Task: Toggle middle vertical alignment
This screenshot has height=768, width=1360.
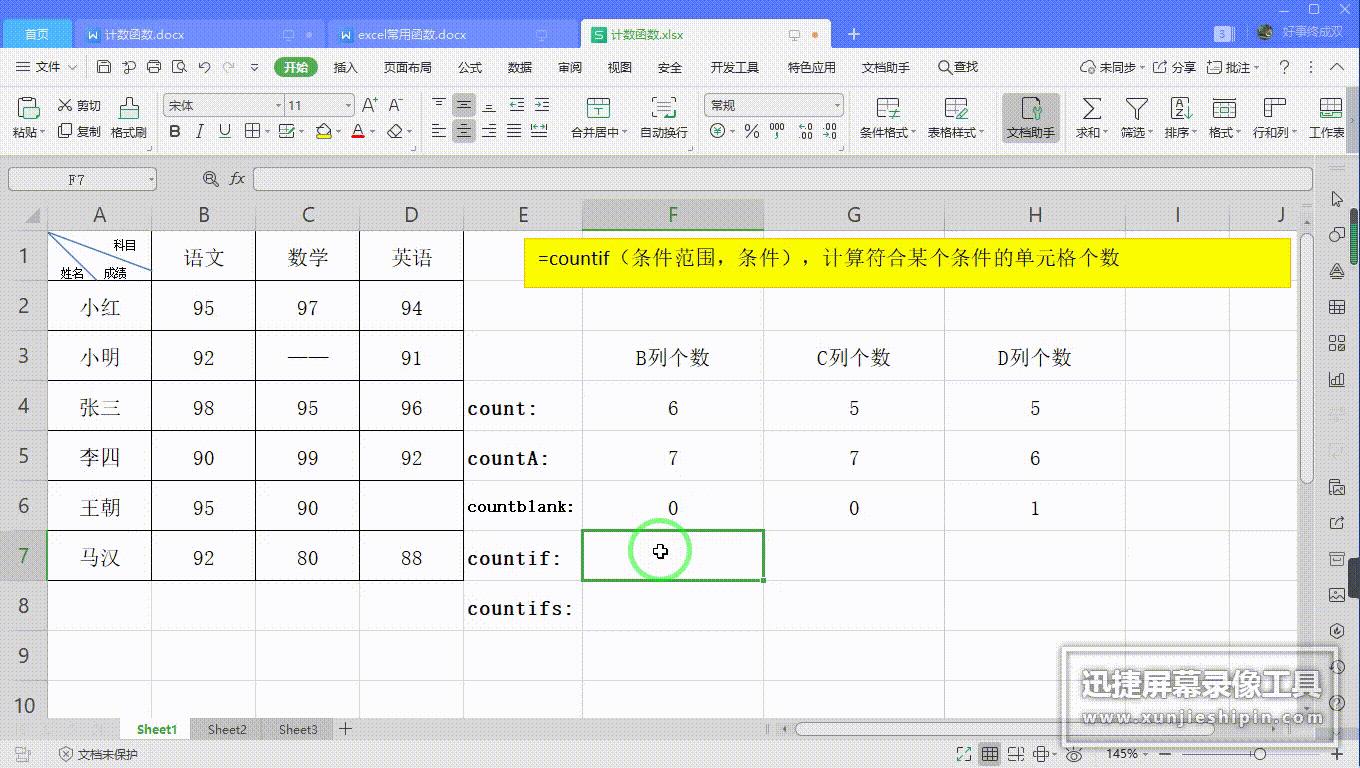Action: click(x=463, y=105)
